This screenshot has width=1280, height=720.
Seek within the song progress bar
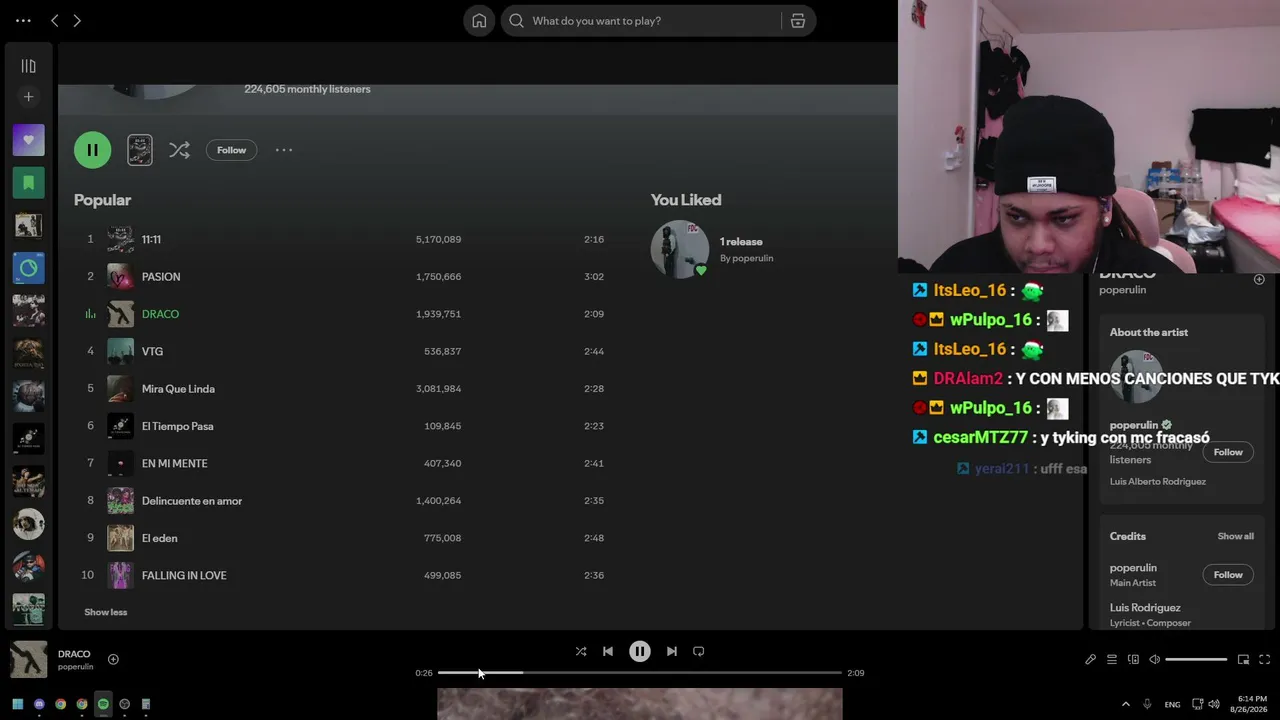click(640, 673)
